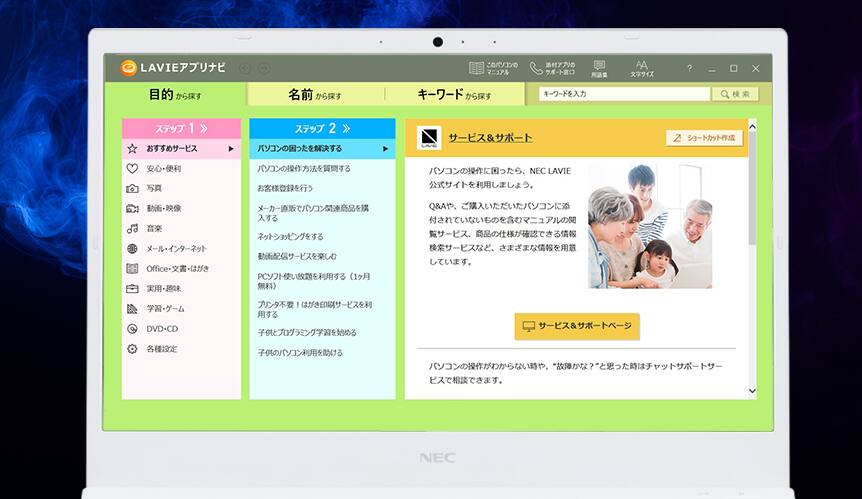Switch to the 名前から探す tab
Screen dimensions: 862x499
315,95
